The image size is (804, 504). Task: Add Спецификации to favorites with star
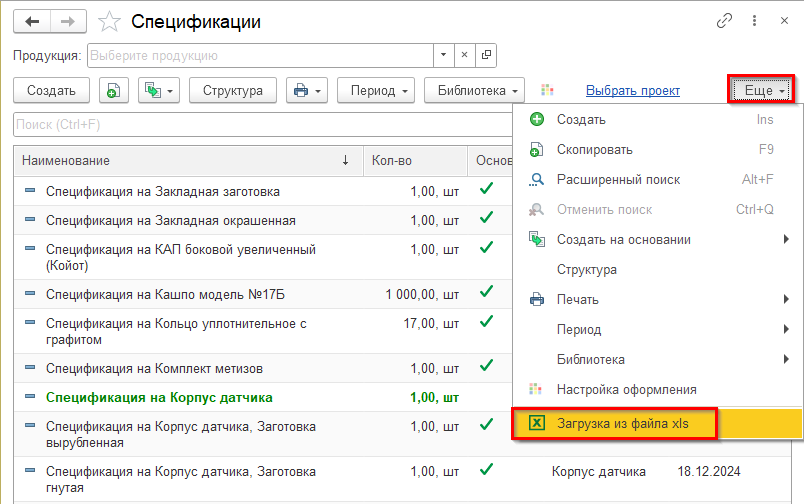[111, 21]
